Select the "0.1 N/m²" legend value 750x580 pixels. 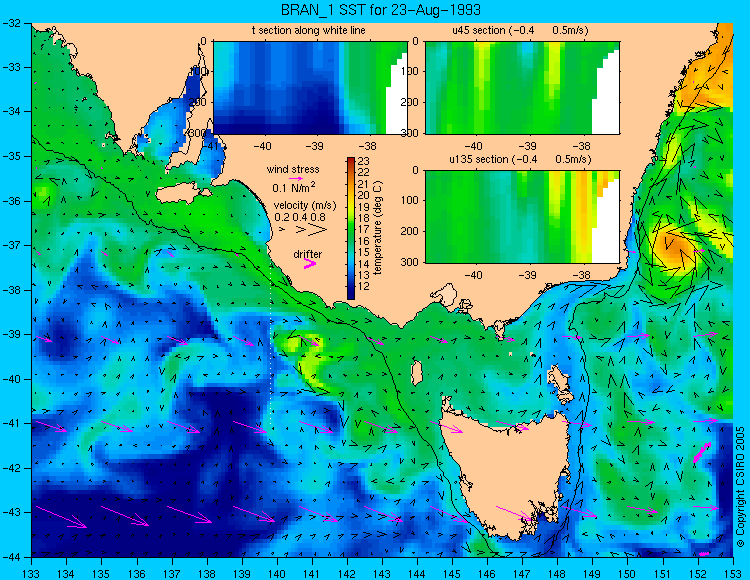point(293,187)
